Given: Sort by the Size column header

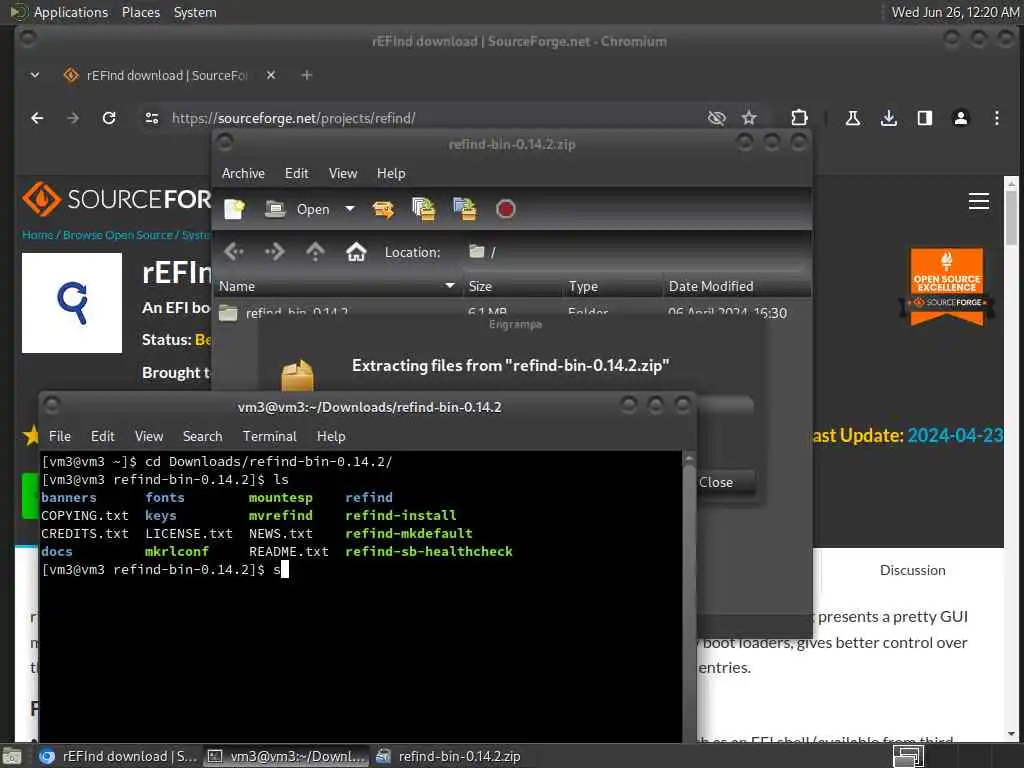Looking at the screenshot, I should pos(513,286).
